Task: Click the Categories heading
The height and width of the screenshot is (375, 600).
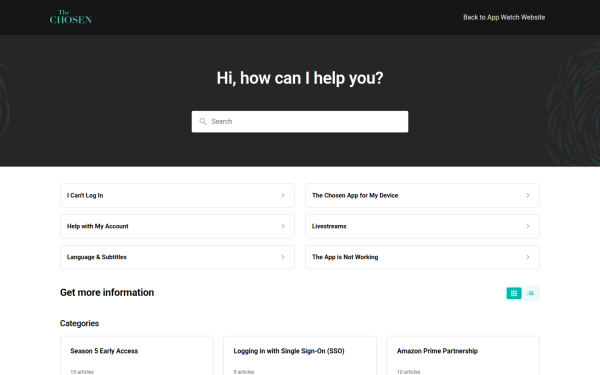Action: coord(79,323)
